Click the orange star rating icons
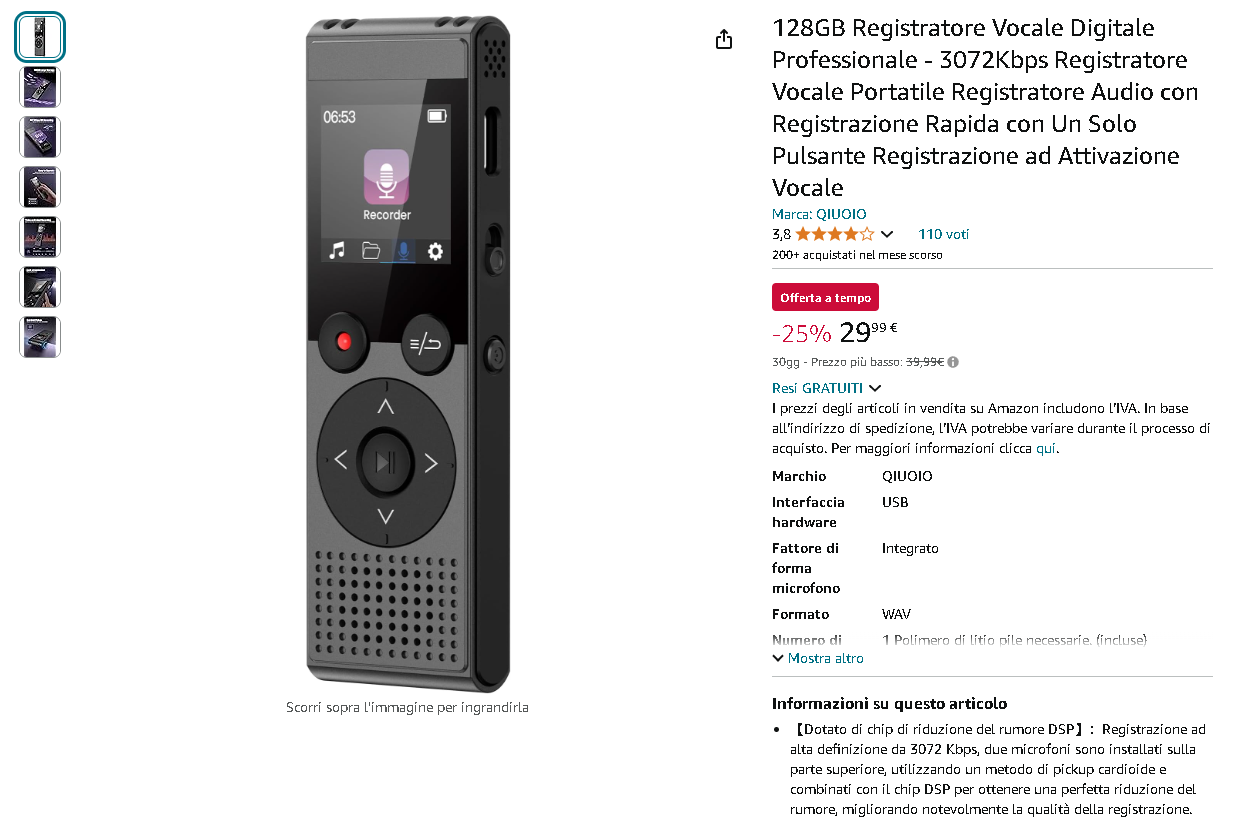Viewport: 1234px width, 820px height. click(835, 234)
